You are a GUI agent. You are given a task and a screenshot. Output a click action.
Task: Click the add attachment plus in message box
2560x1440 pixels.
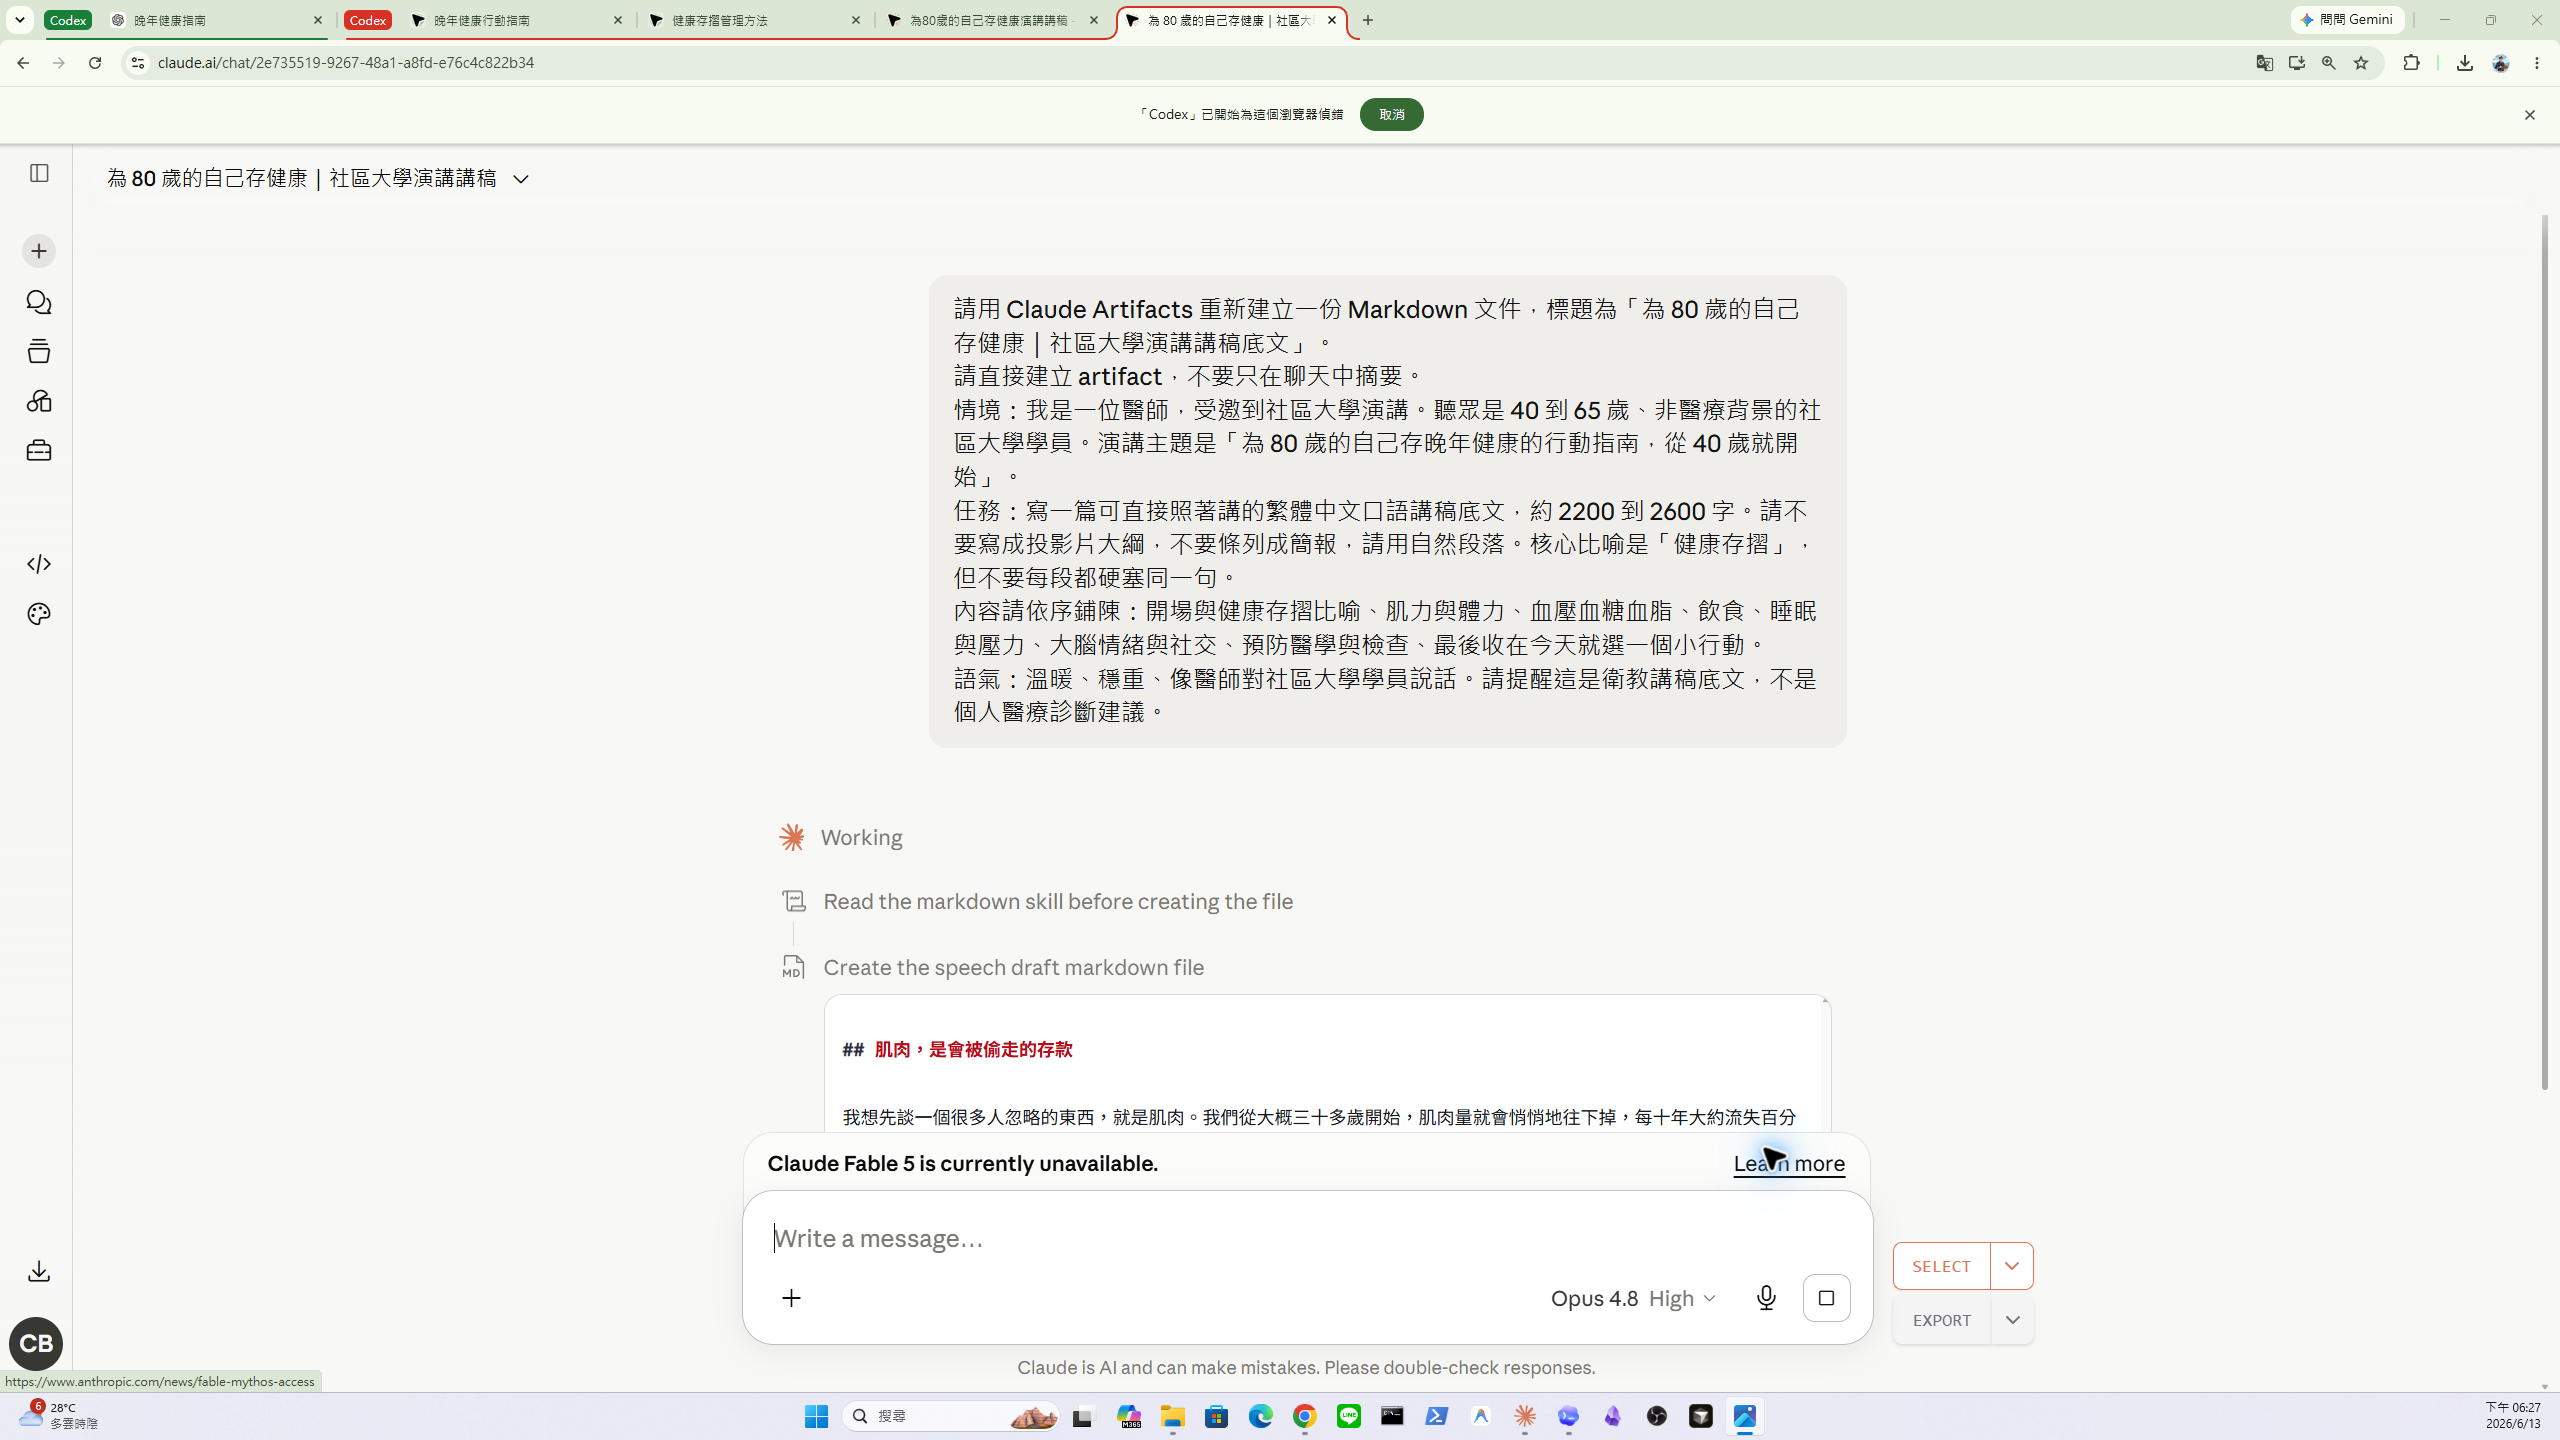[x=791, y=1298]
